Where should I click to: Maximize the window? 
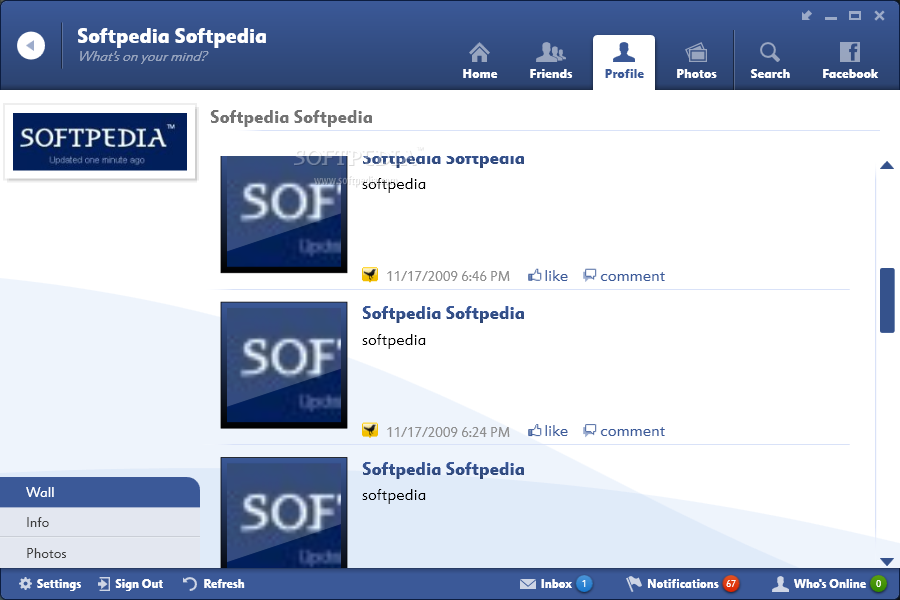pos(855,16)
